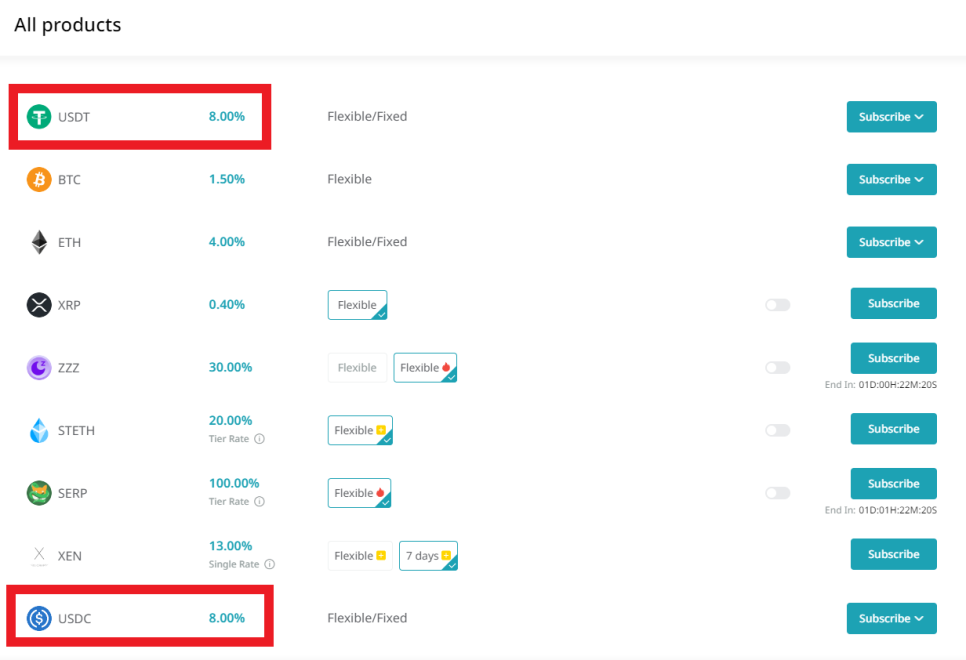Select the XRP Flexible term option
Screen dimensions: 966x660
pyautogui.click(x=357, y=305)
